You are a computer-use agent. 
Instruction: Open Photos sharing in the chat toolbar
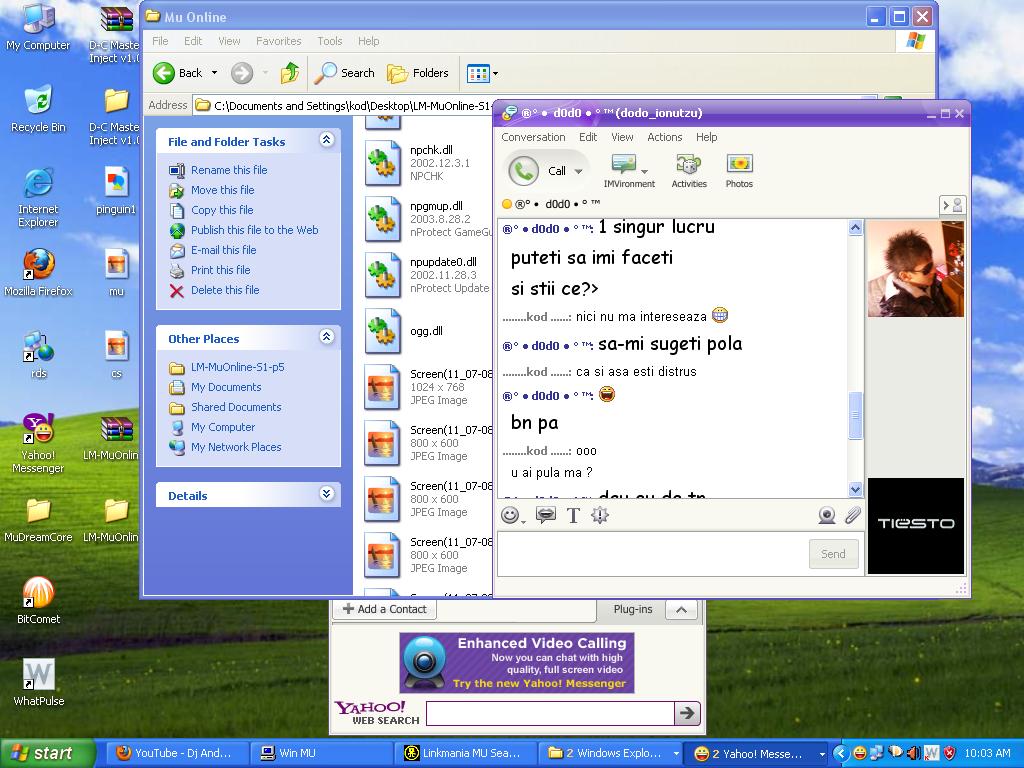[x=739, y=163]
